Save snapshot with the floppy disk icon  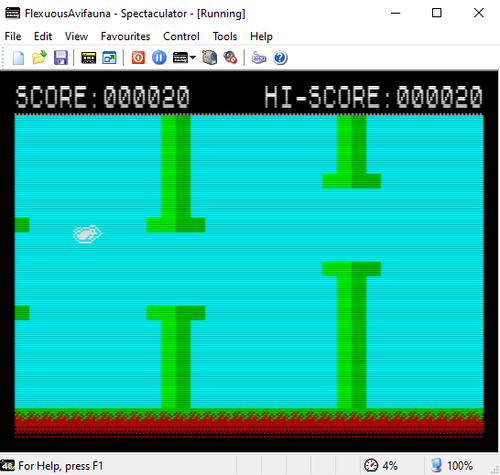click(x=61, y=58)
